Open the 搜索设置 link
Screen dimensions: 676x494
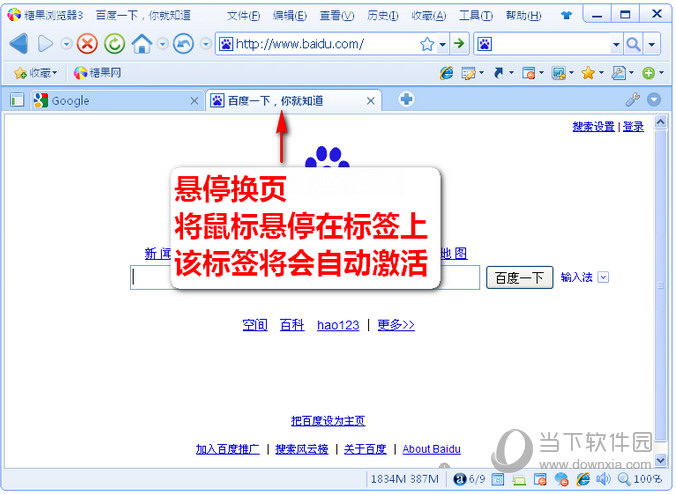click(x=593, y=127)
